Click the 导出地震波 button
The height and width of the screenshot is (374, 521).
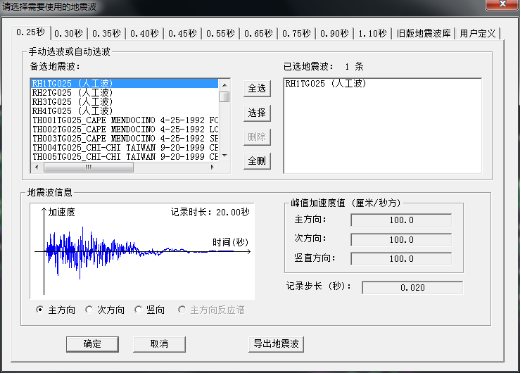(x=276, y=344)
